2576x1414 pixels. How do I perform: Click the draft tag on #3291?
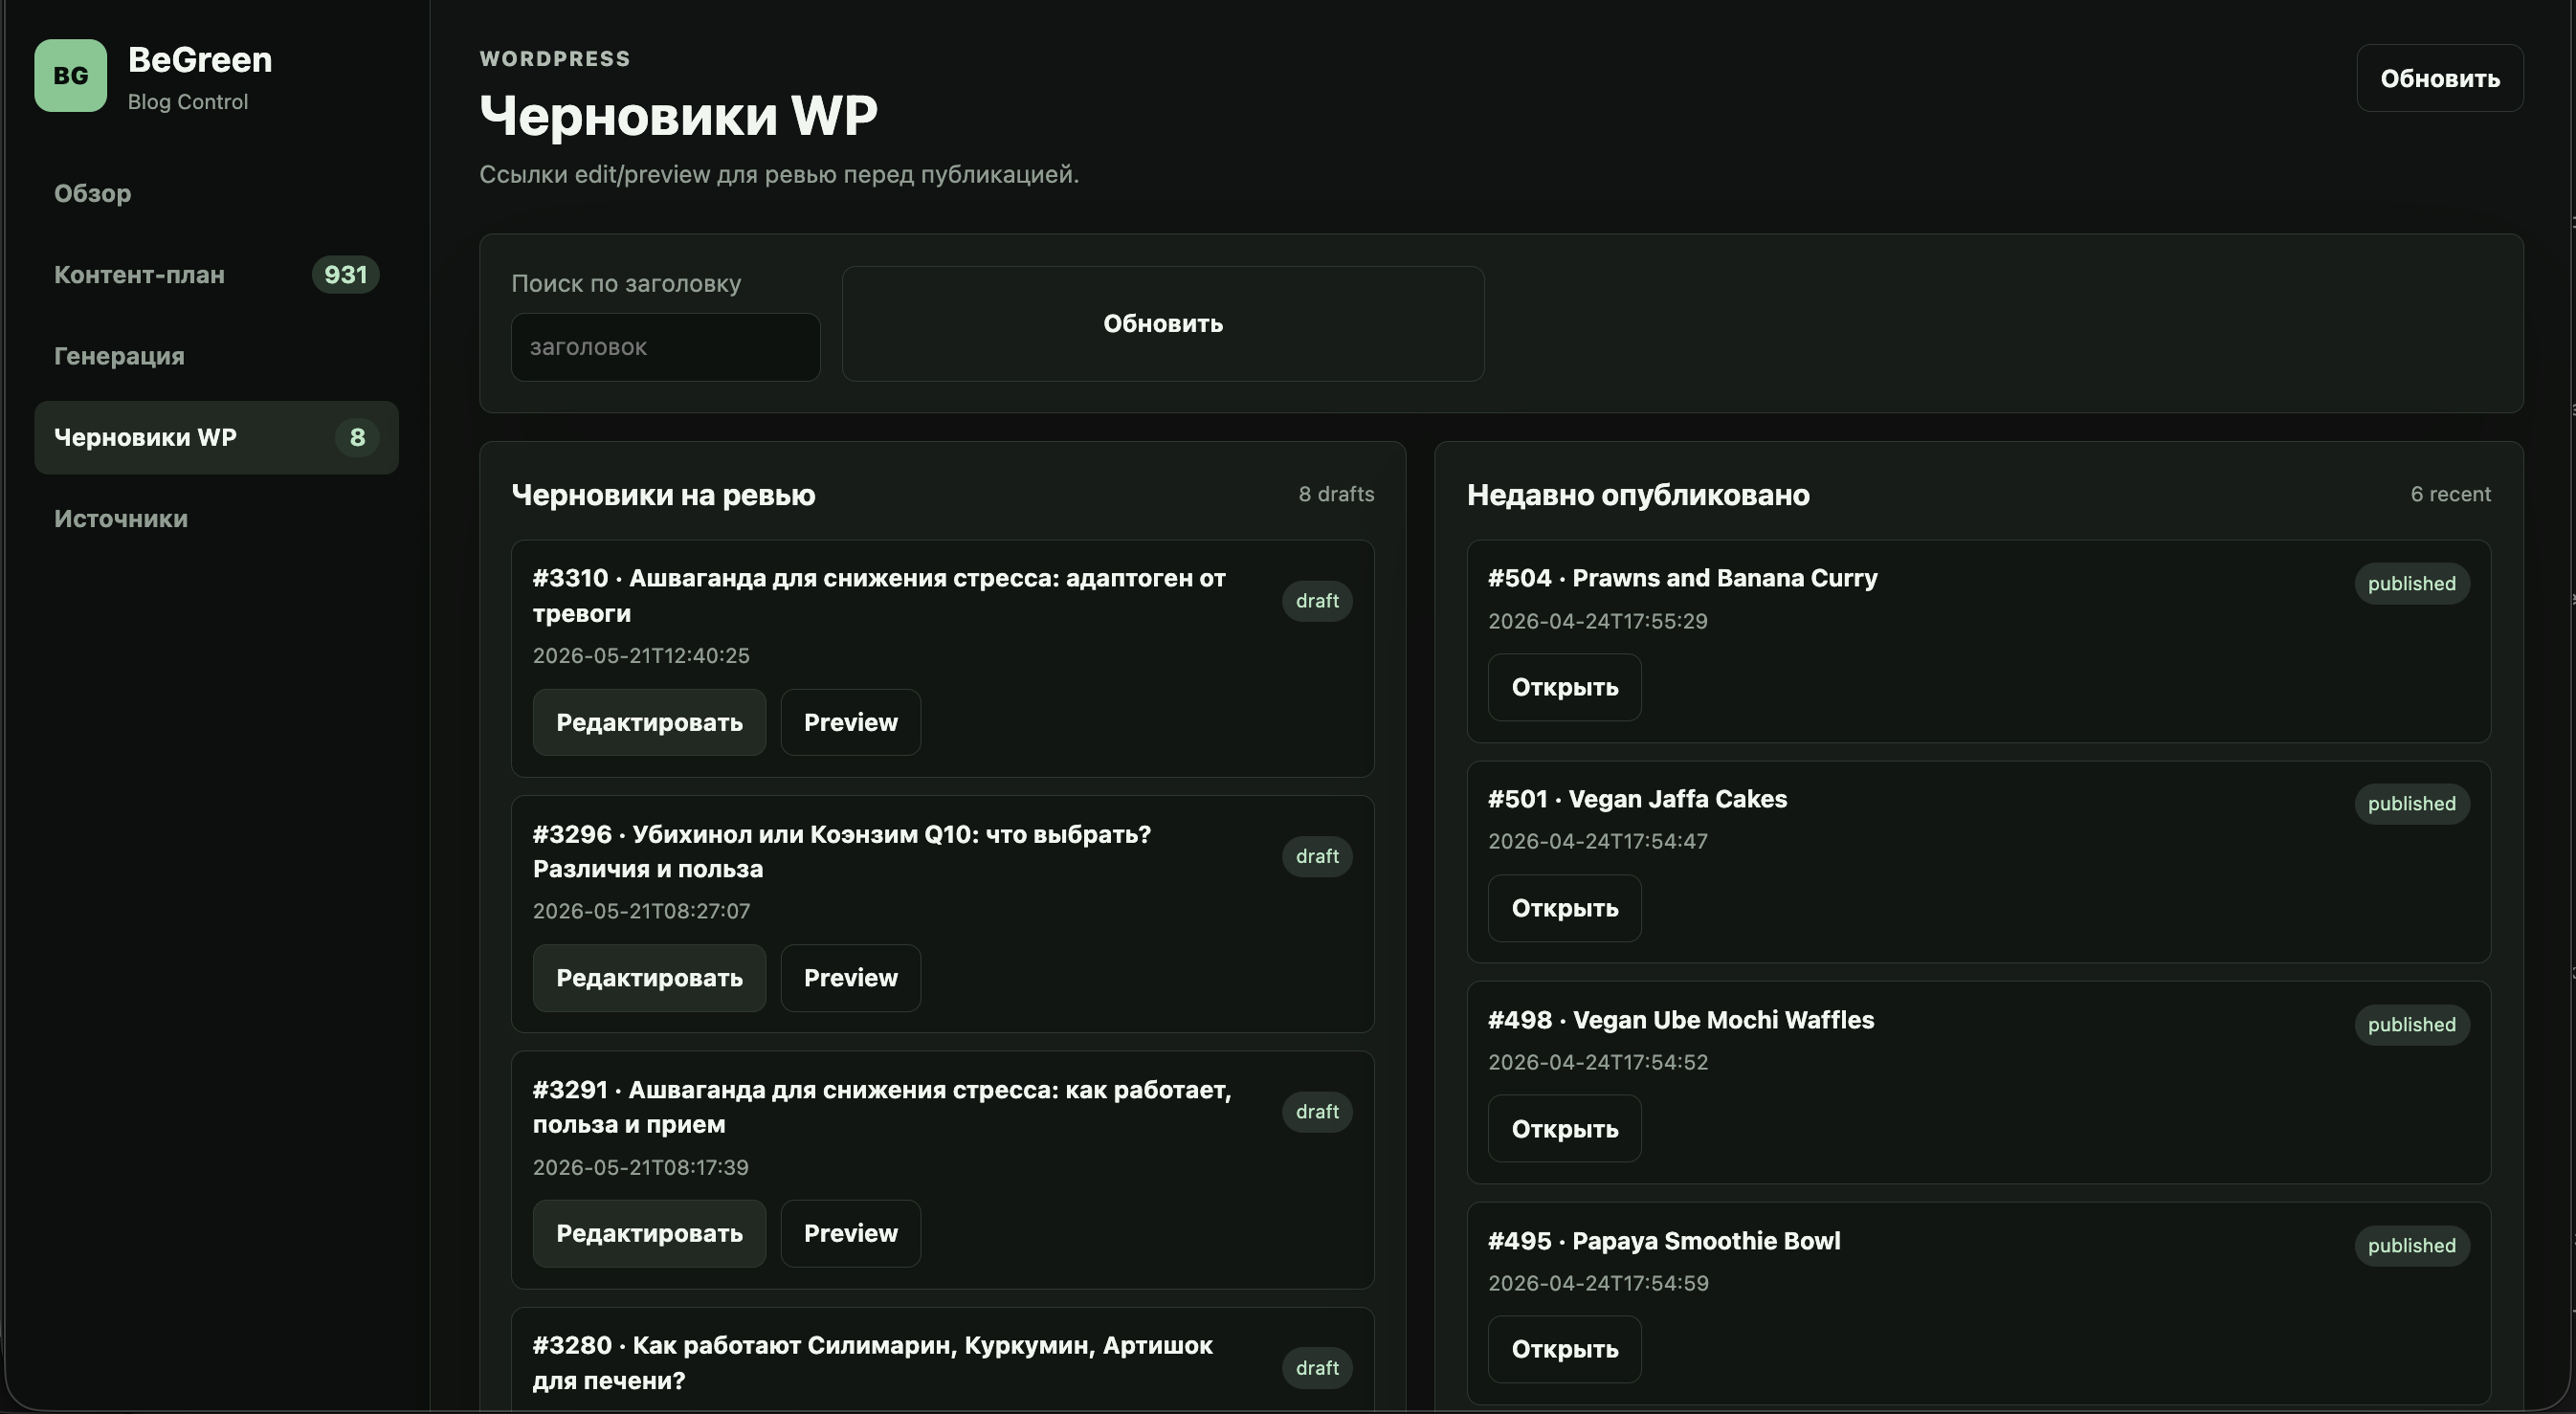[x=1317, y=1112]
